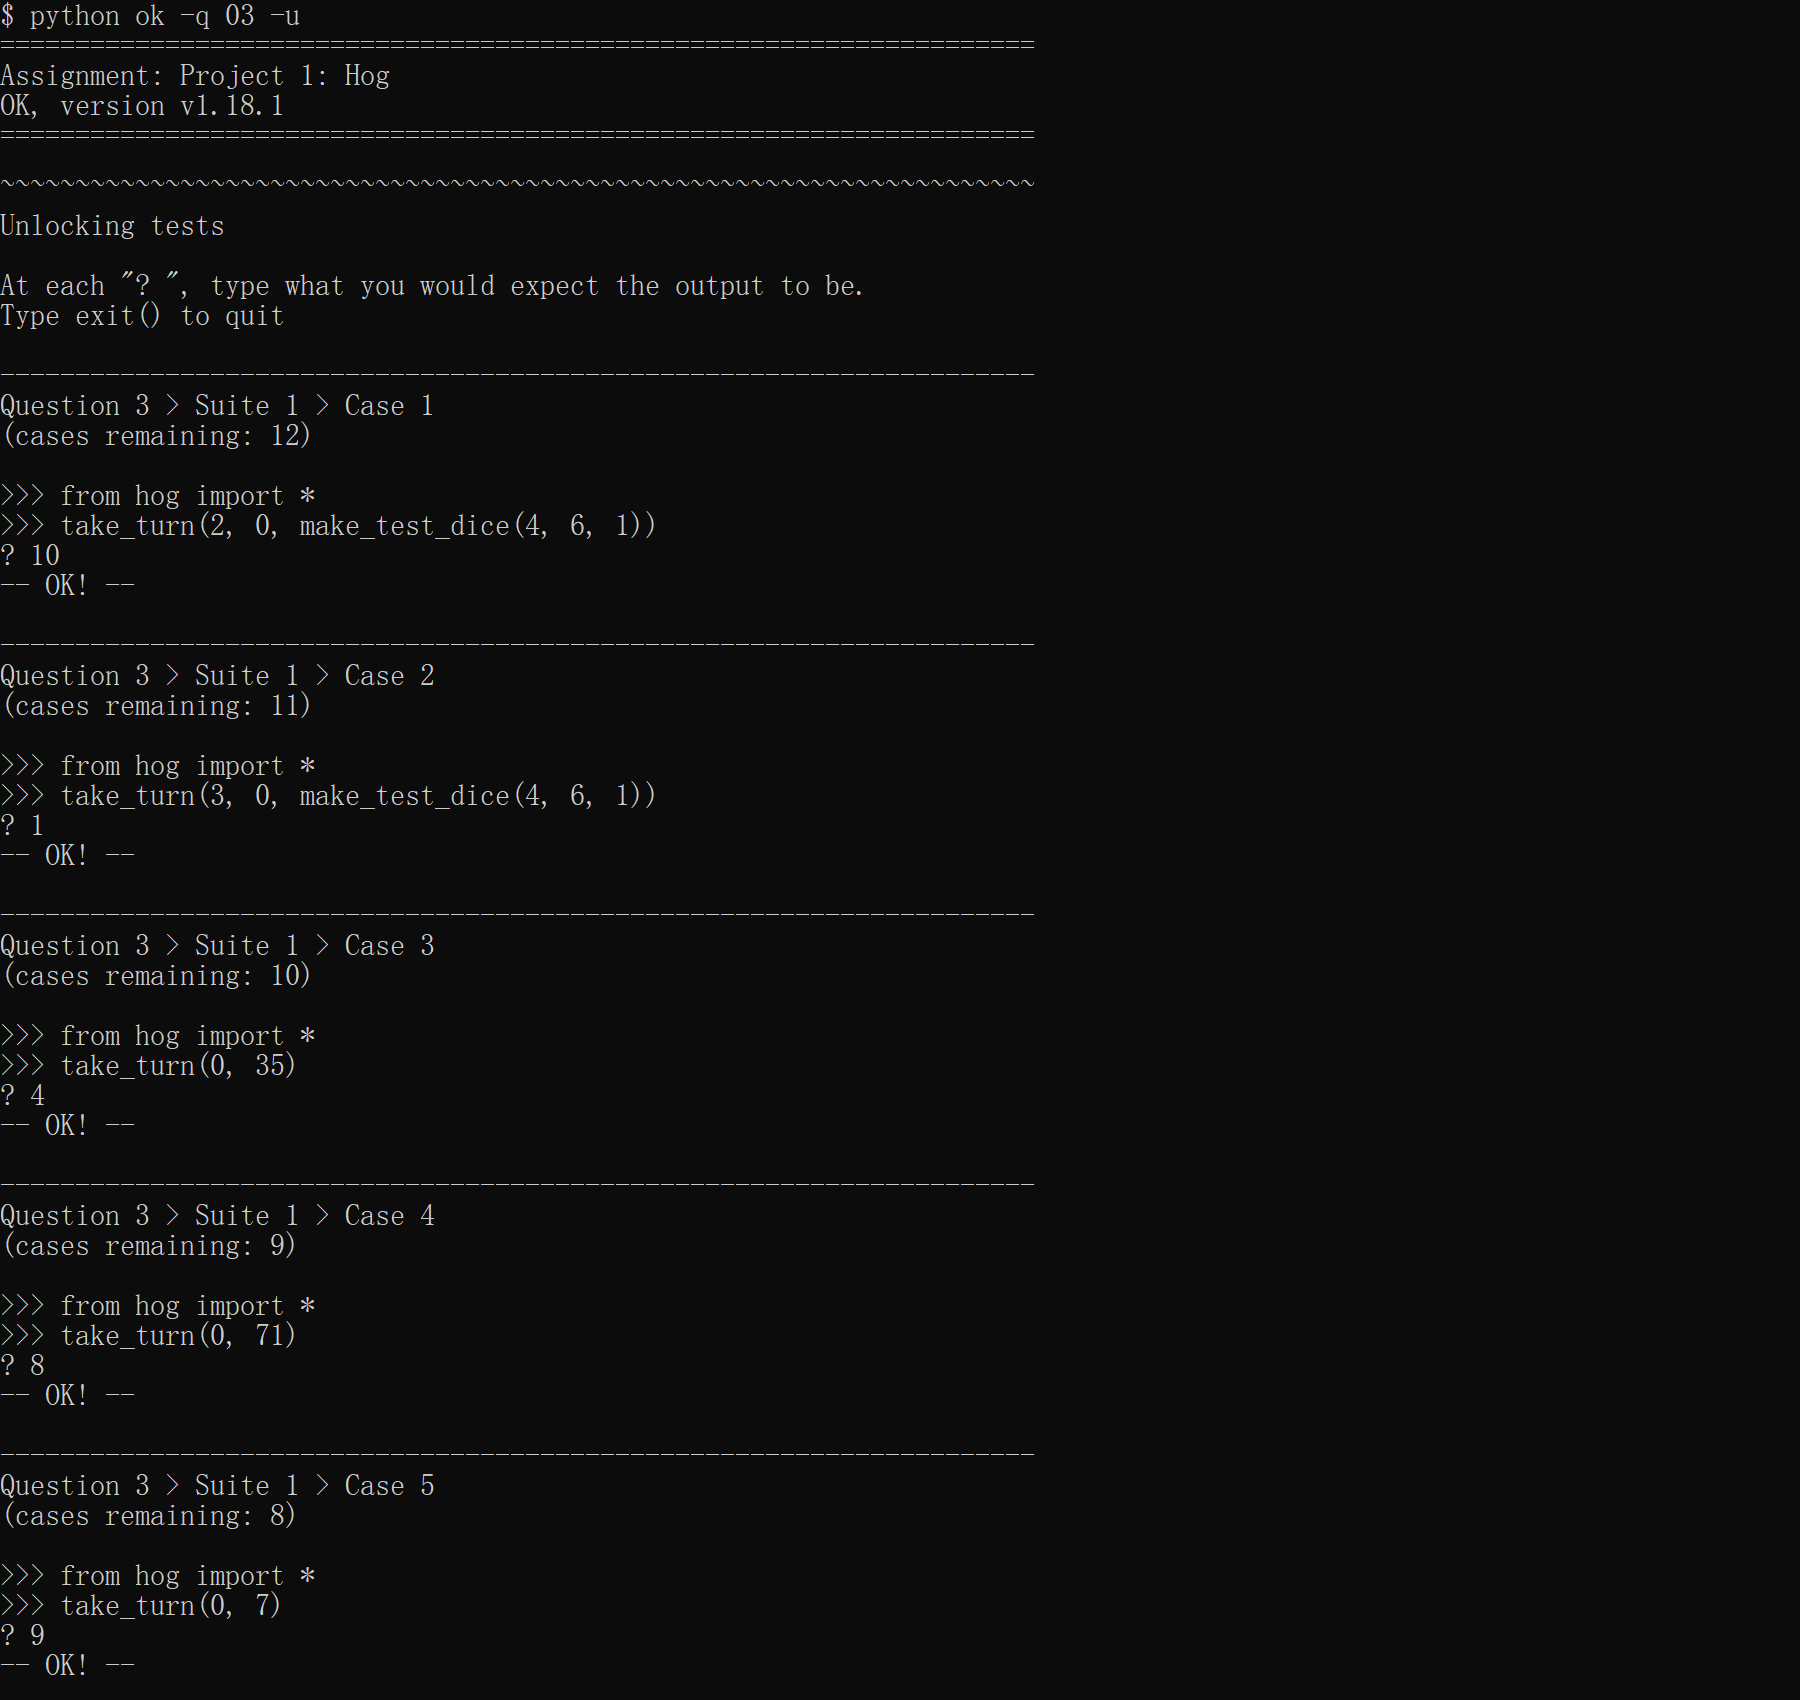
Task: Click the '? 9' answer line
Action: click(23, 1636)
